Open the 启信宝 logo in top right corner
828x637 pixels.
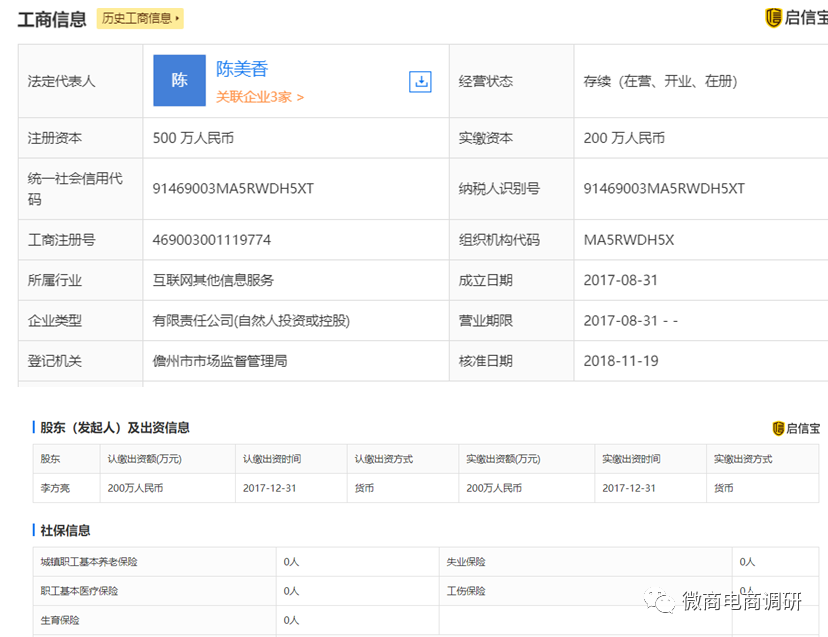tap(797, 18)
